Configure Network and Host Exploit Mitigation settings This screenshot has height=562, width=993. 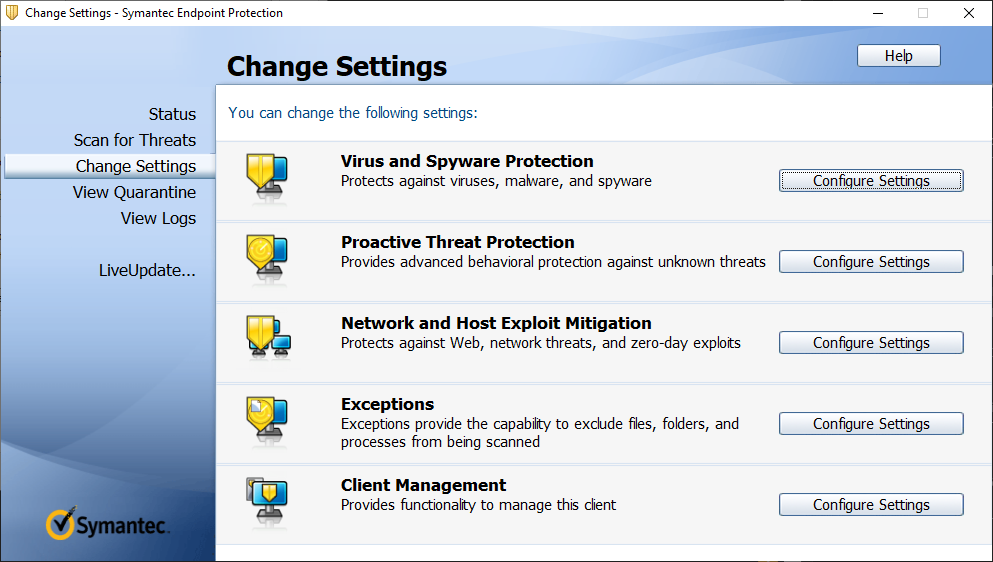871,343
